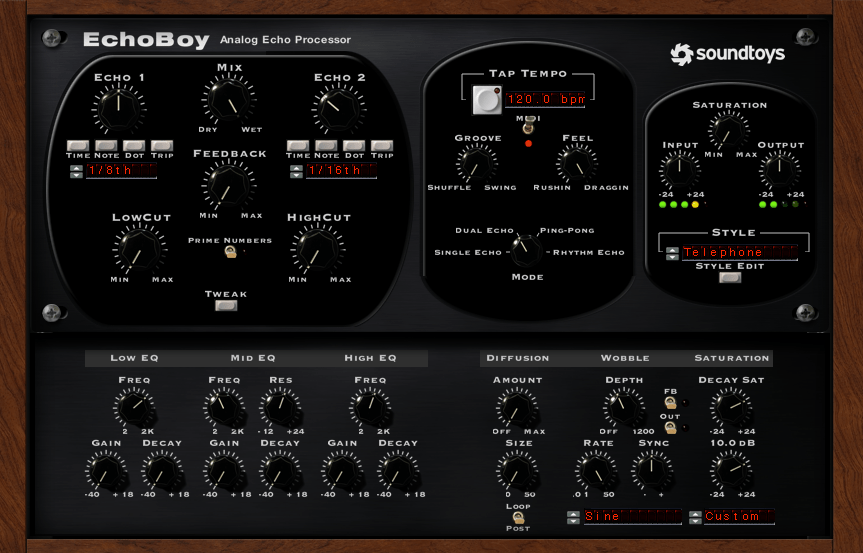This screenshot has width=863, height=553.
Task: Select Echo 1 Note mode button
Action: 106,146
